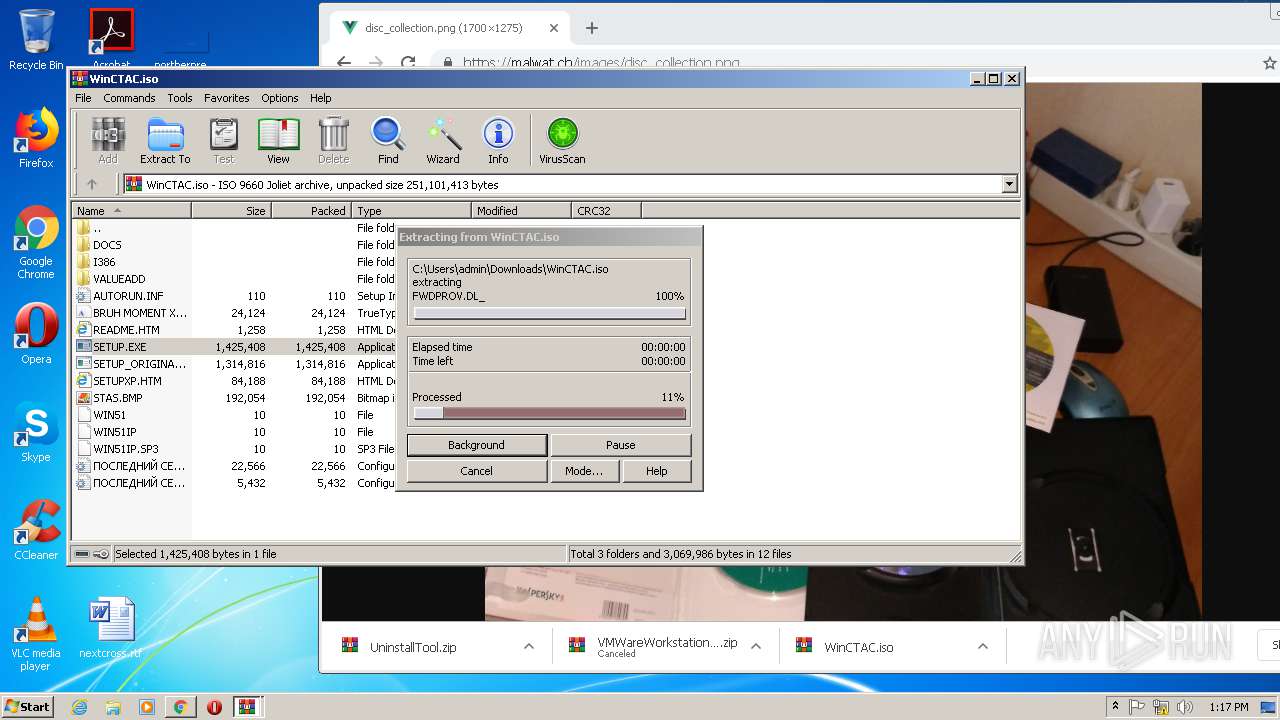Select WIN51IP.SP3 file
The image size is (1280, 720).
click(125, 449)
